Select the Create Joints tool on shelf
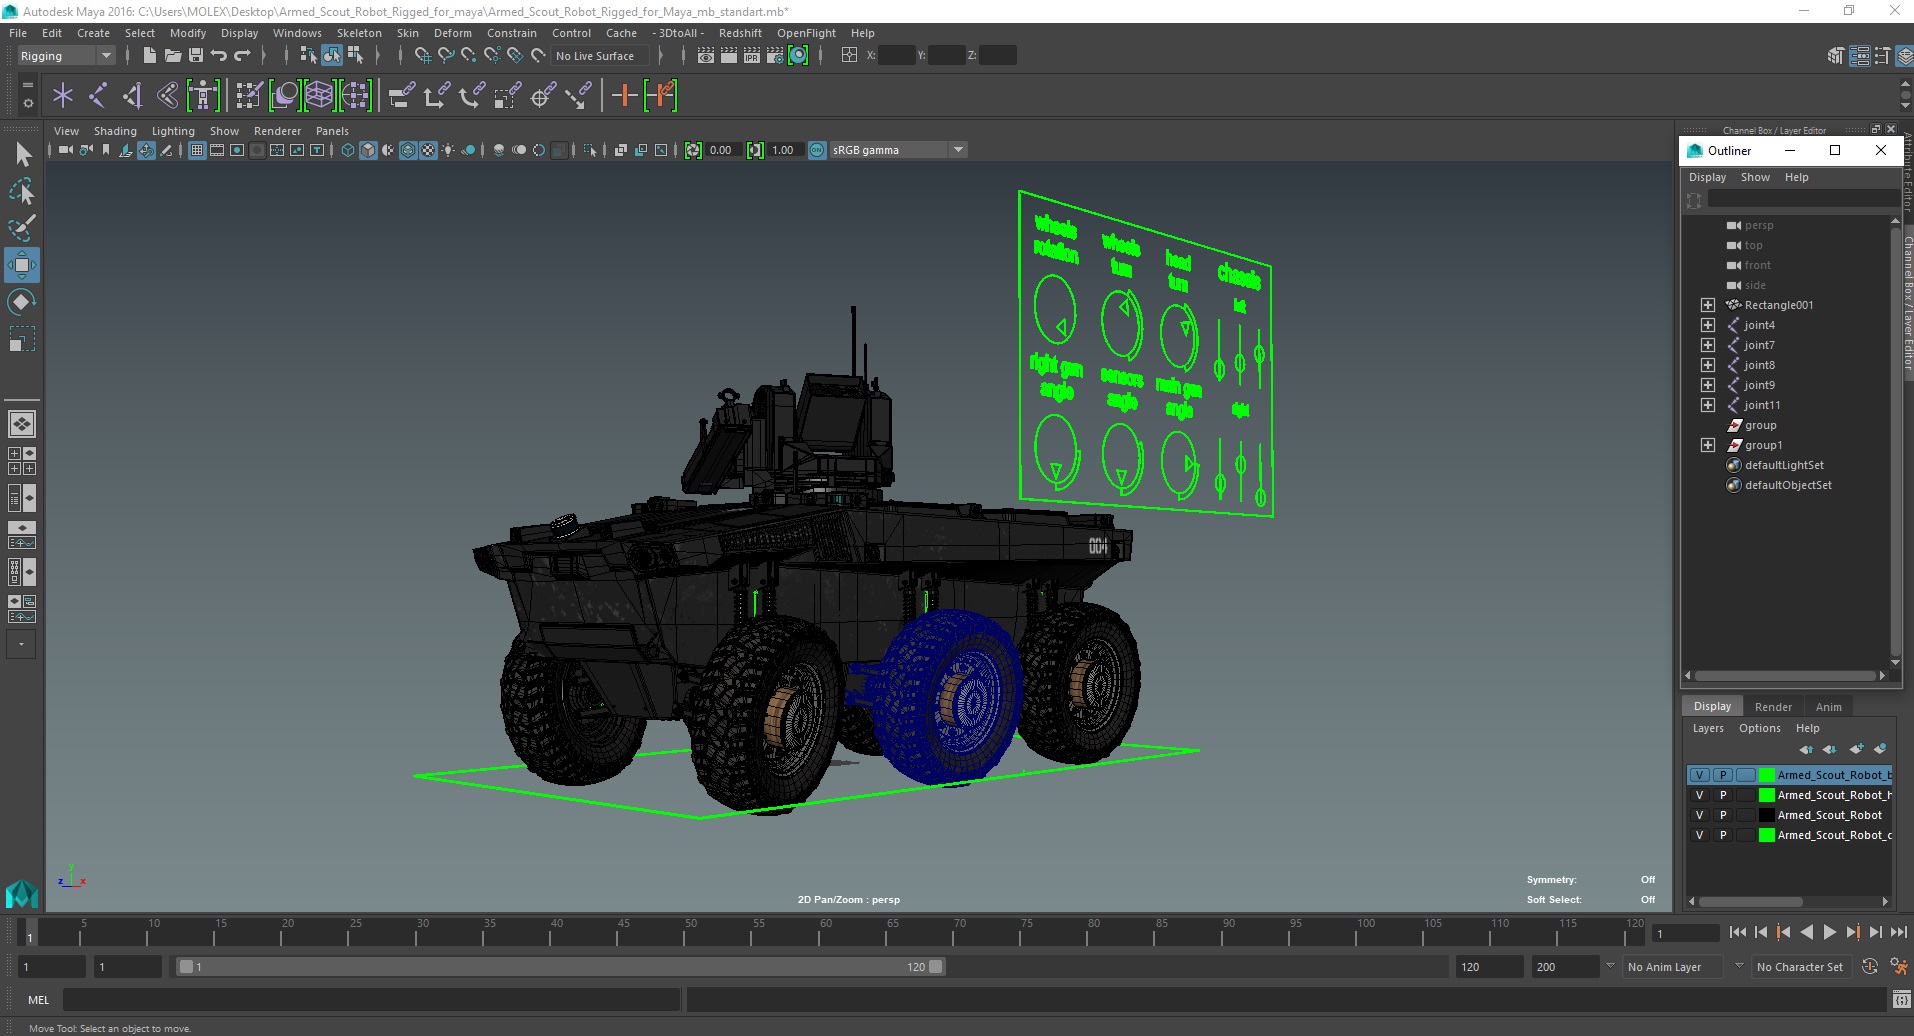This screenshot has width=1914, height=1036. [x=98, y=96]
